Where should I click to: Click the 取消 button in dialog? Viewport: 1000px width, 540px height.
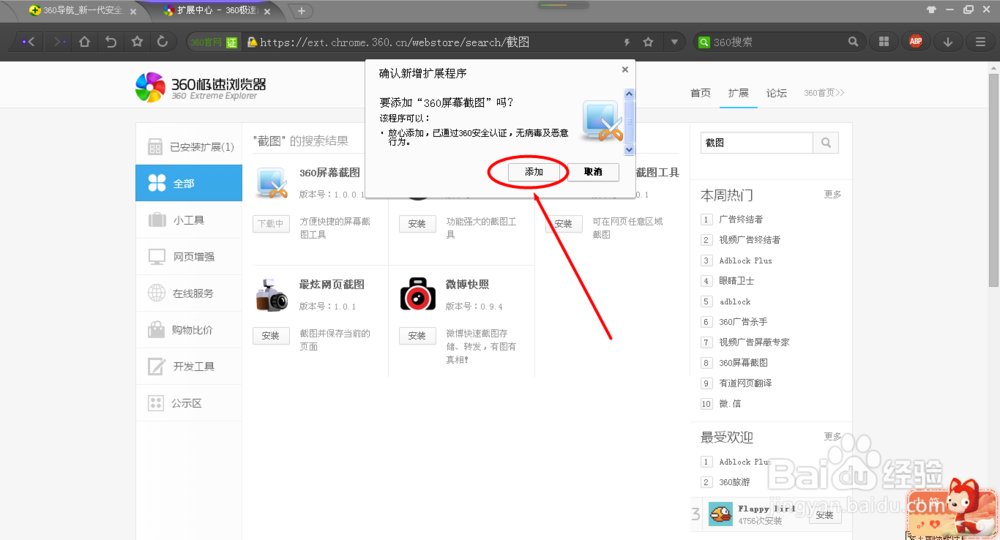tap(593, 171)
